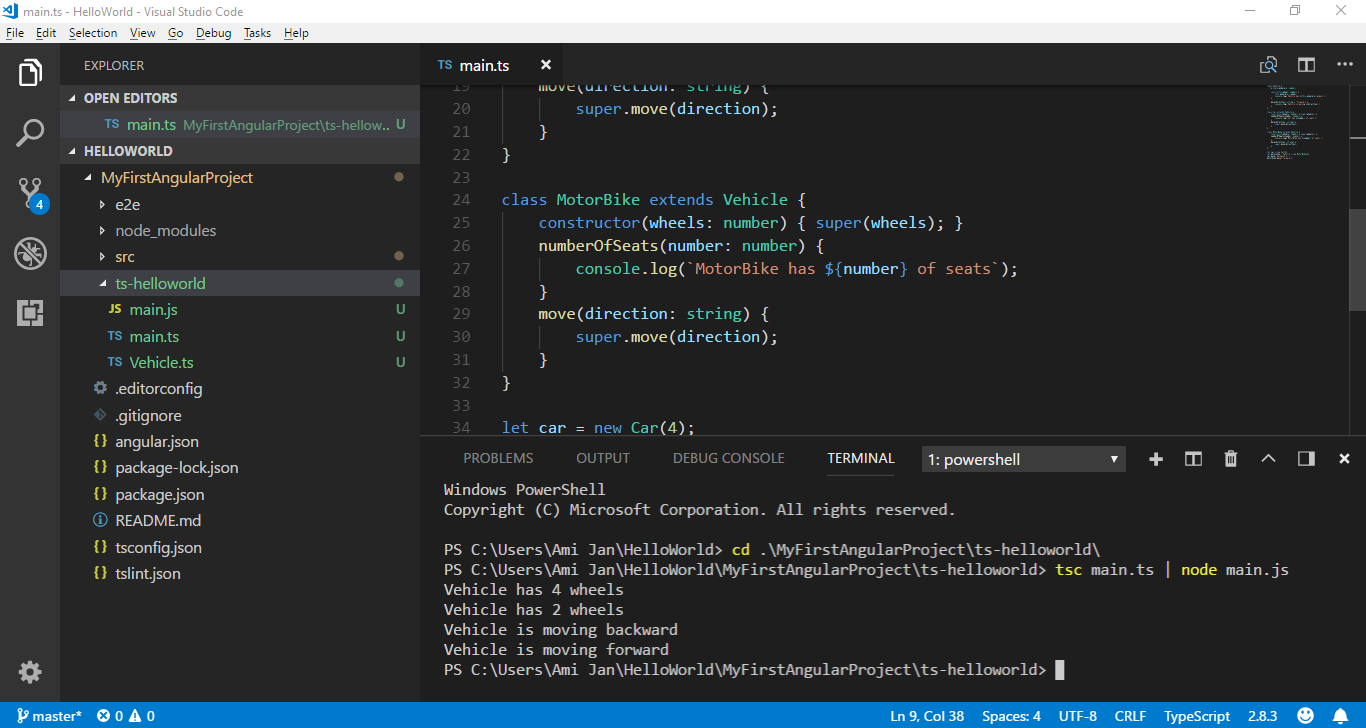Switch to the PROBLEMS tab
This screenshot has width=1366, height=728.
coord(498,459)
